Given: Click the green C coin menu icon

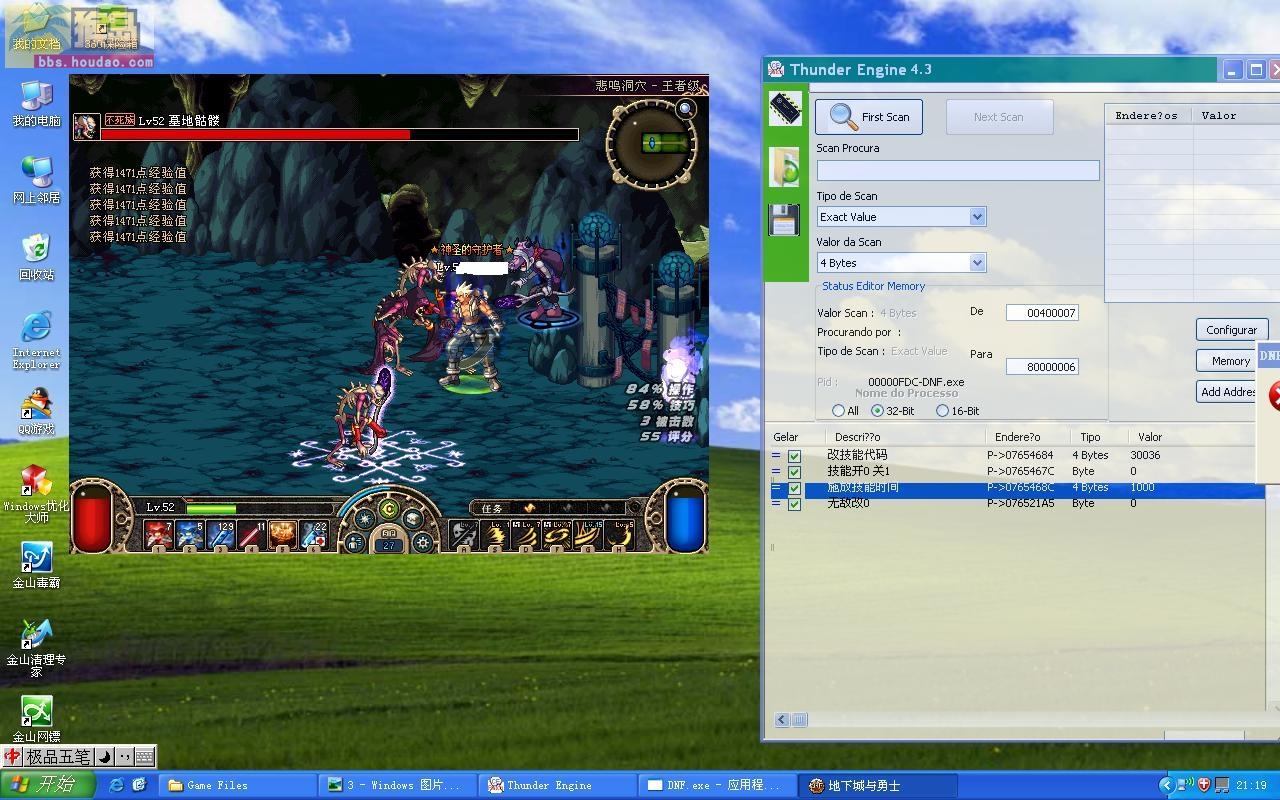Looking at the screenshot, I should [389, 509].
